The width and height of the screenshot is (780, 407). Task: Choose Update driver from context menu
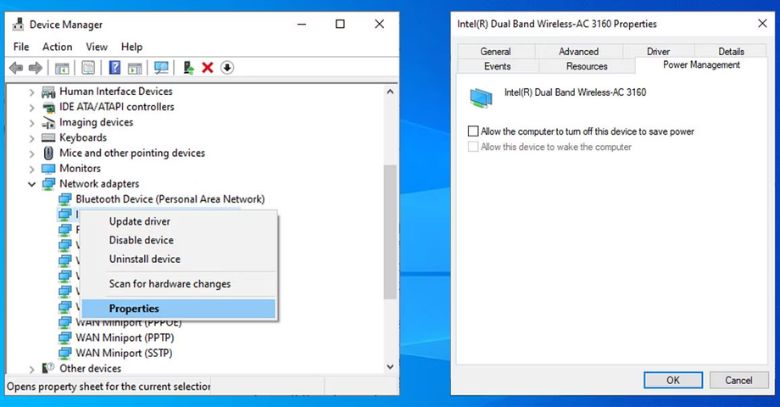click(x=178, y=221)
